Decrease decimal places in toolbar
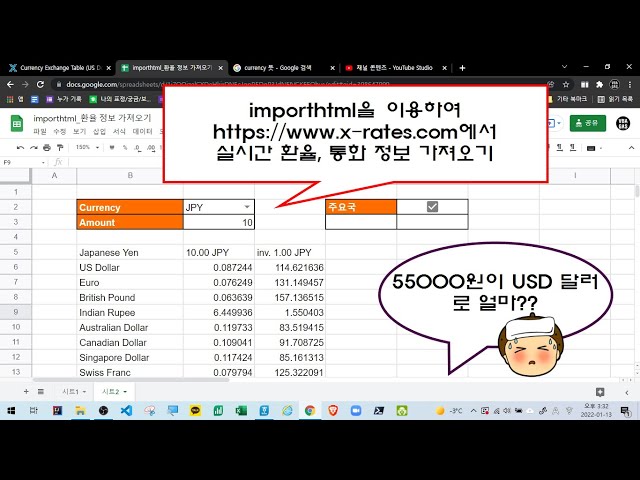640x480 pixels. [138, 147]
